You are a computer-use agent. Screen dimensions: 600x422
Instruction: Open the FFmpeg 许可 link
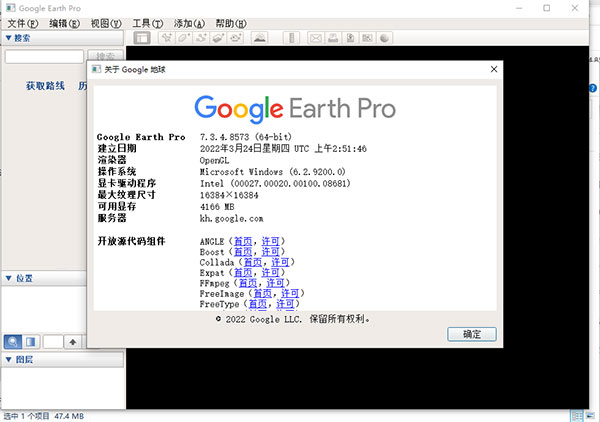[276, 283]
